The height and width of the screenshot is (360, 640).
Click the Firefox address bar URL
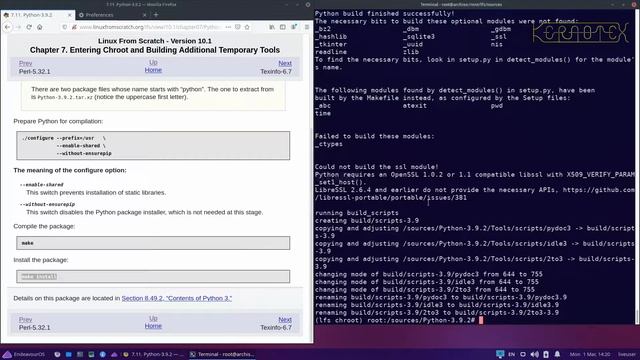point(149,27)
